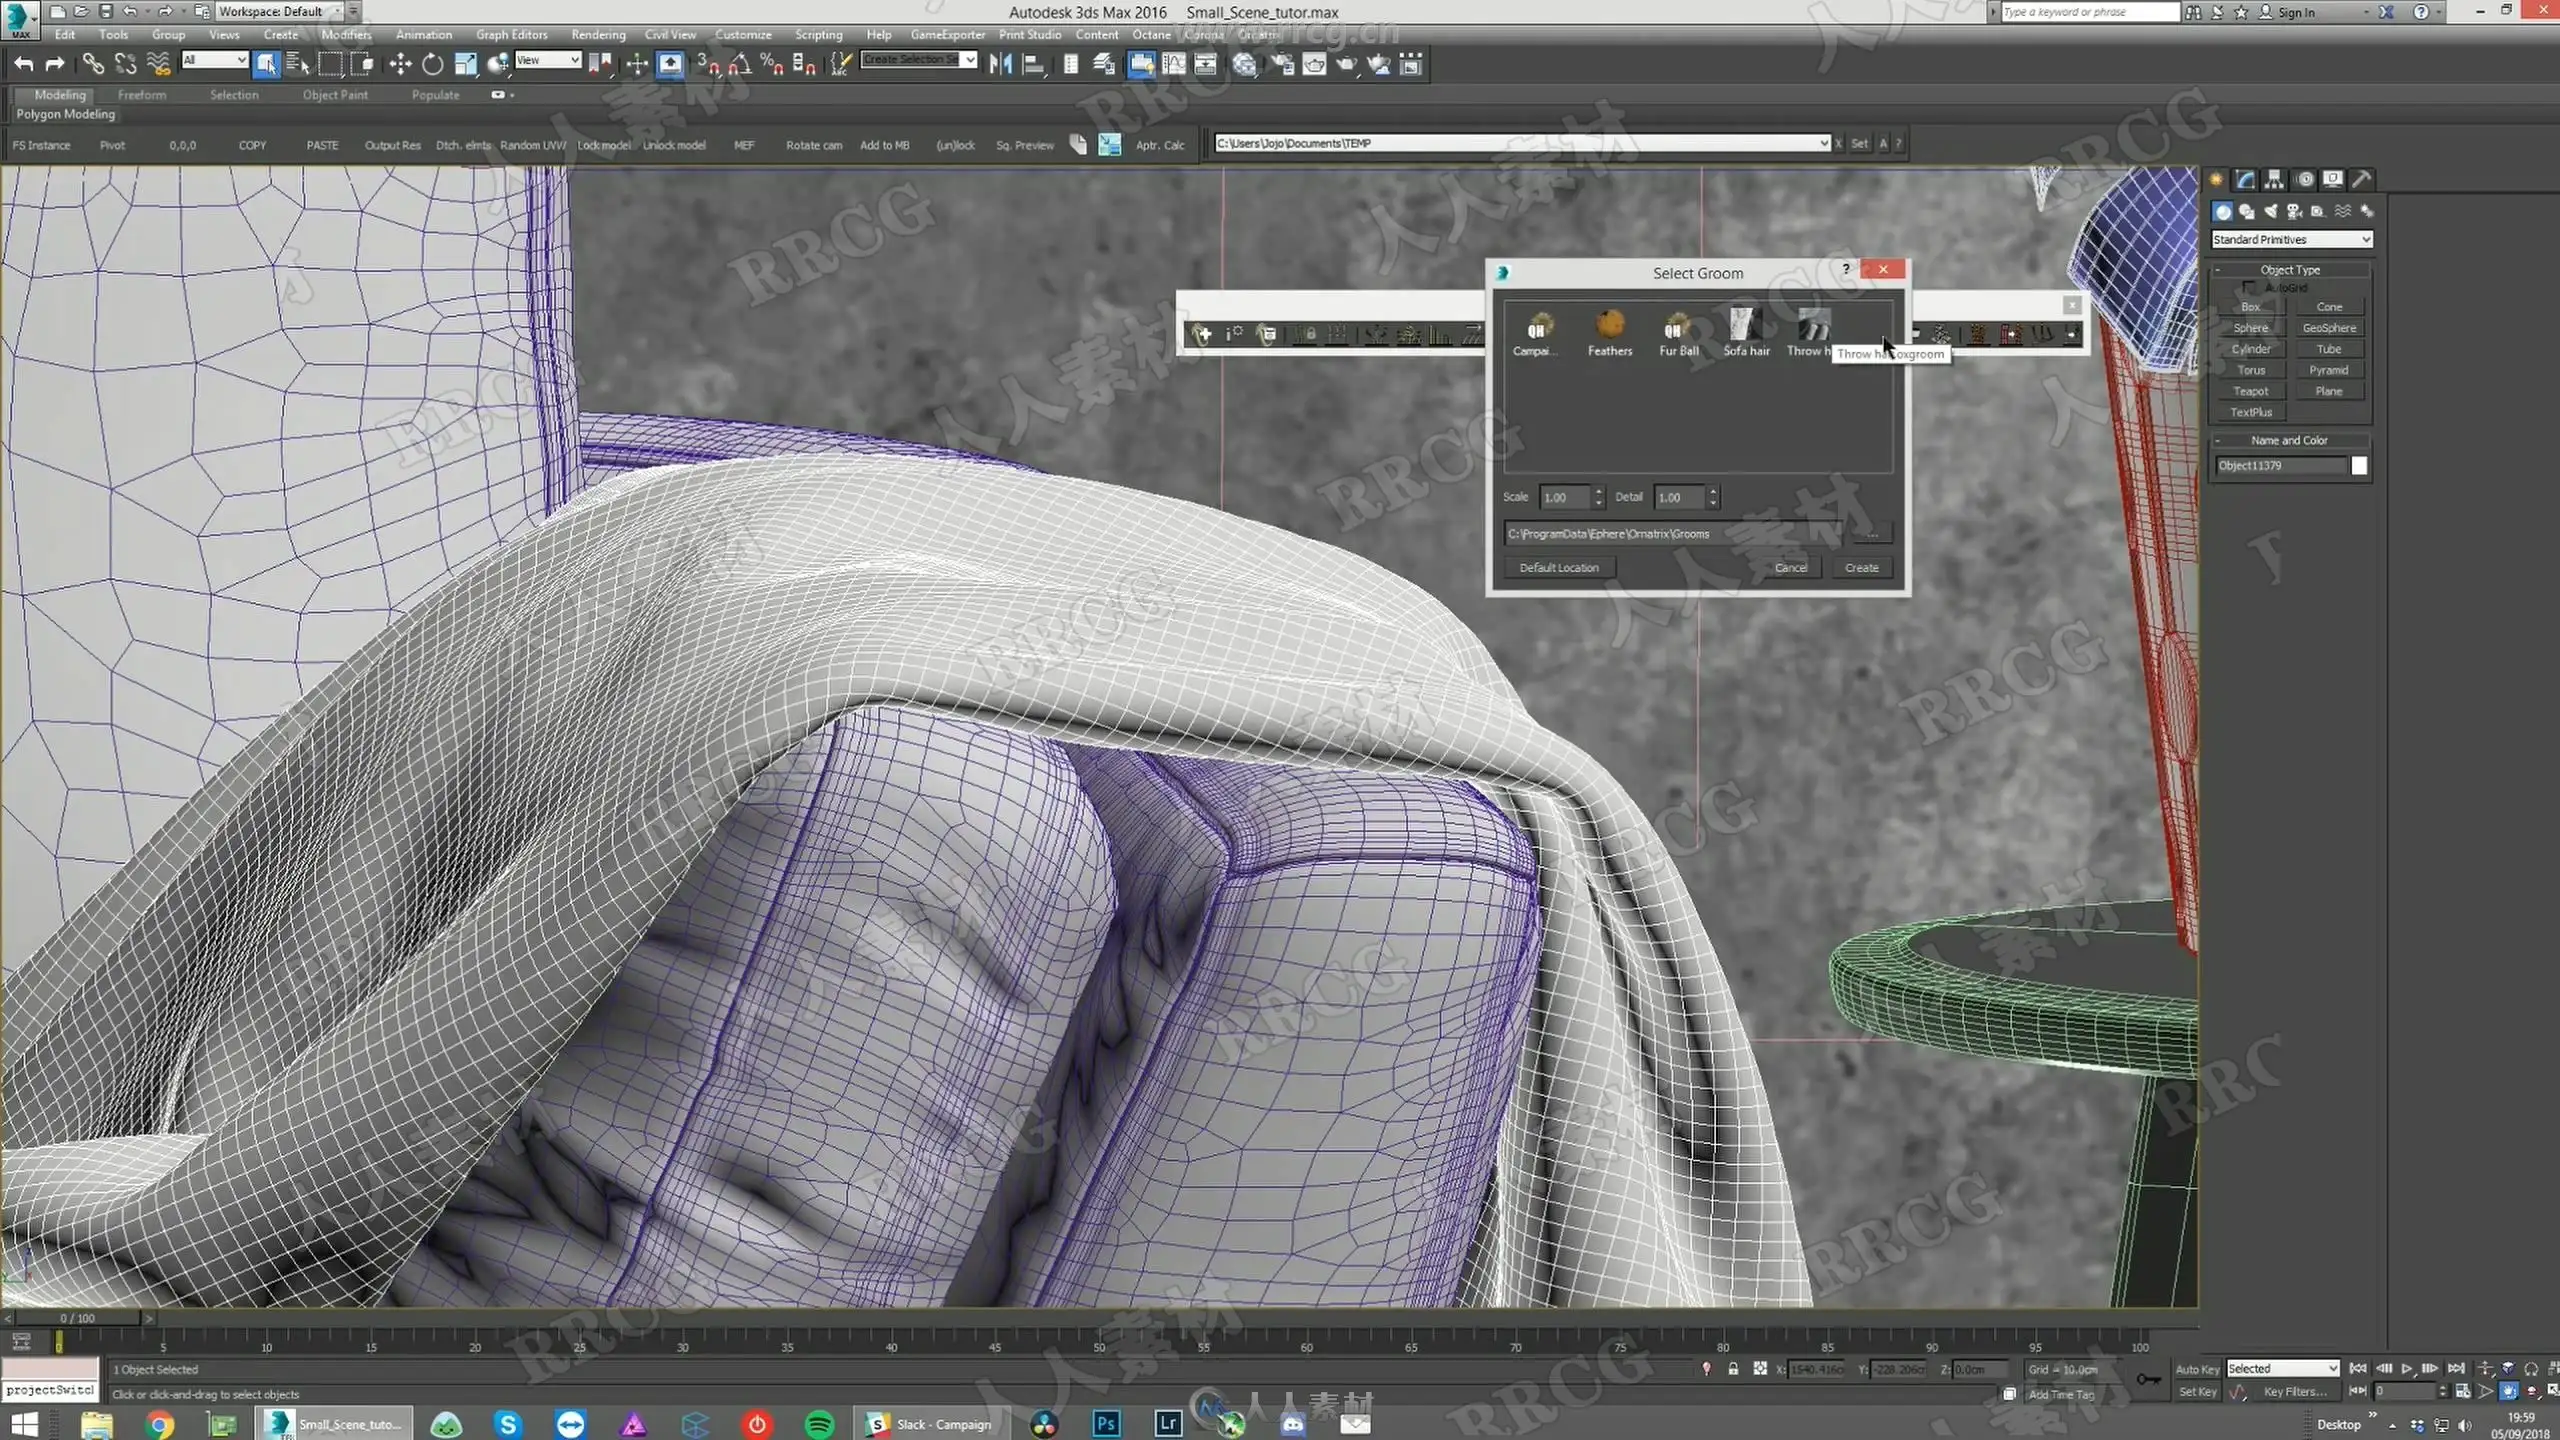
Task: Enable the AutoGrid checkbox
Action: [2249, 288]
